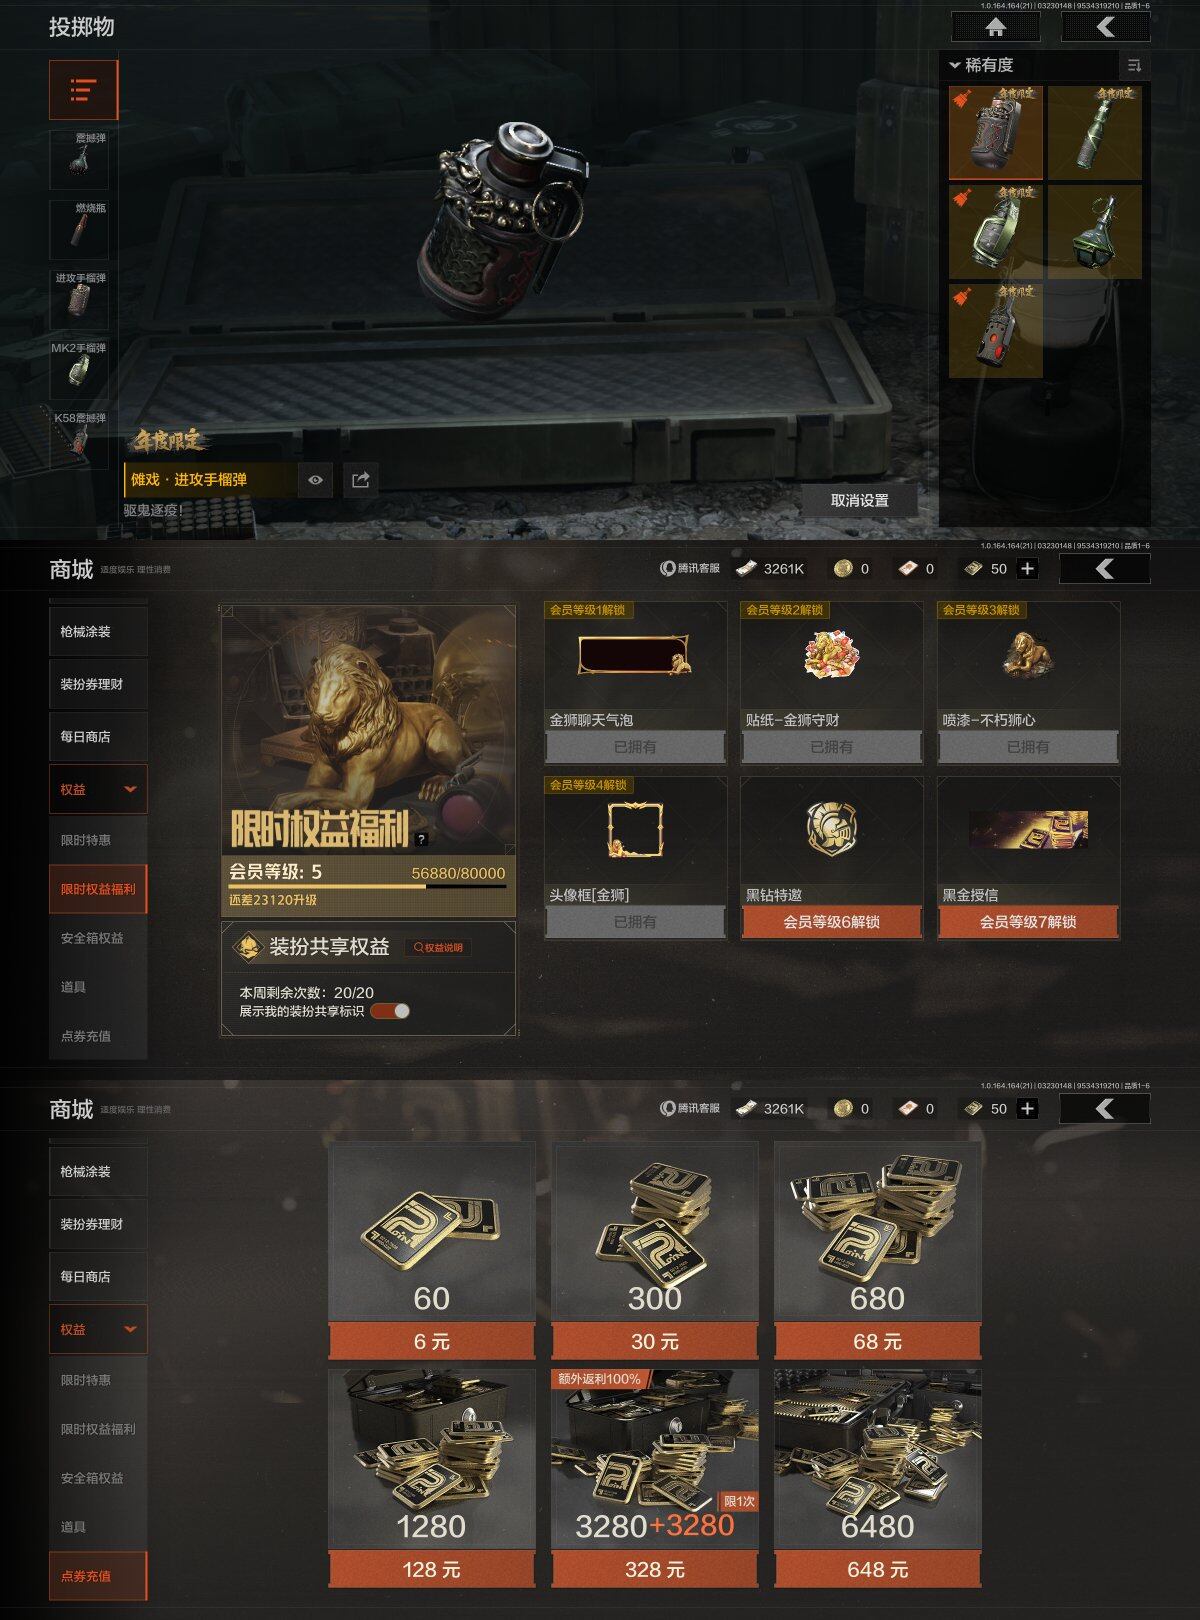Viewport: 1200px width, 1620px height.
Task: Click the member level progress bar
Action: [x=367, y=886]
